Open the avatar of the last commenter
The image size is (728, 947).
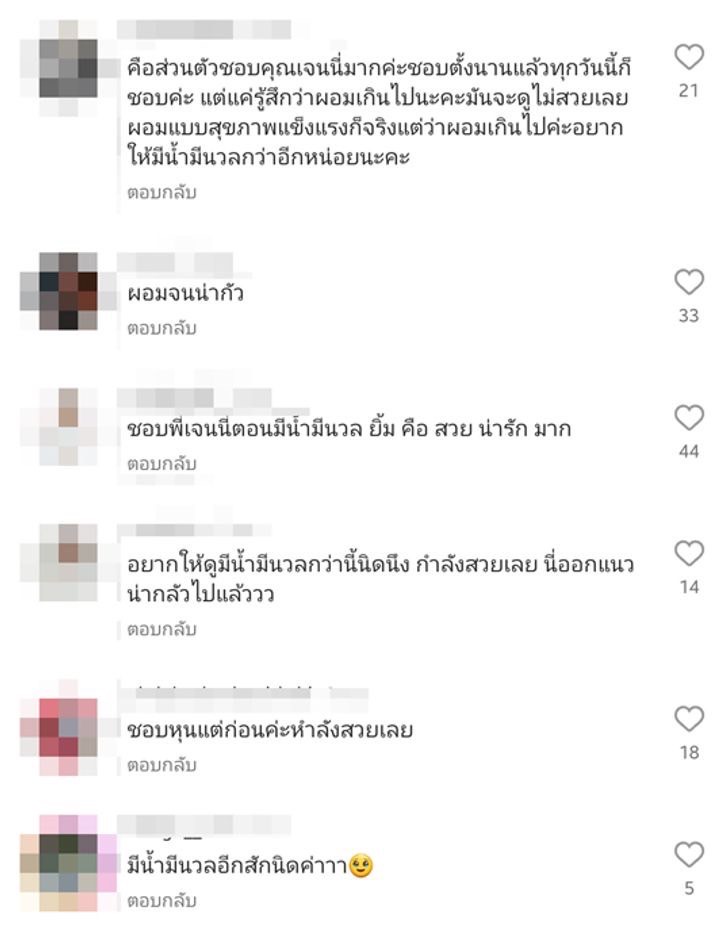pyautogui.click(x=68, y=863)
